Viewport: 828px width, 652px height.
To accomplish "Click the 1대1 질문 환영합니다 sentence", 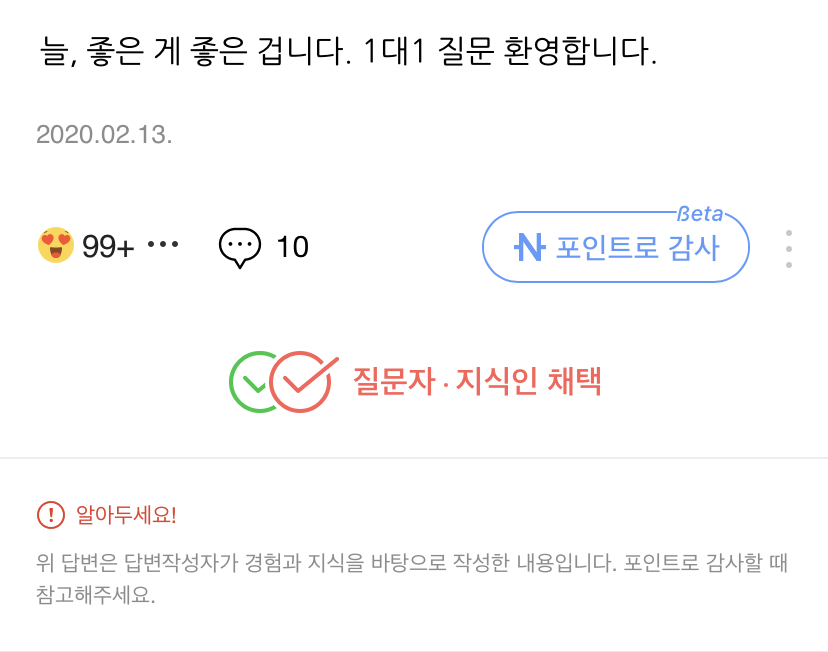I will point(509,52).
